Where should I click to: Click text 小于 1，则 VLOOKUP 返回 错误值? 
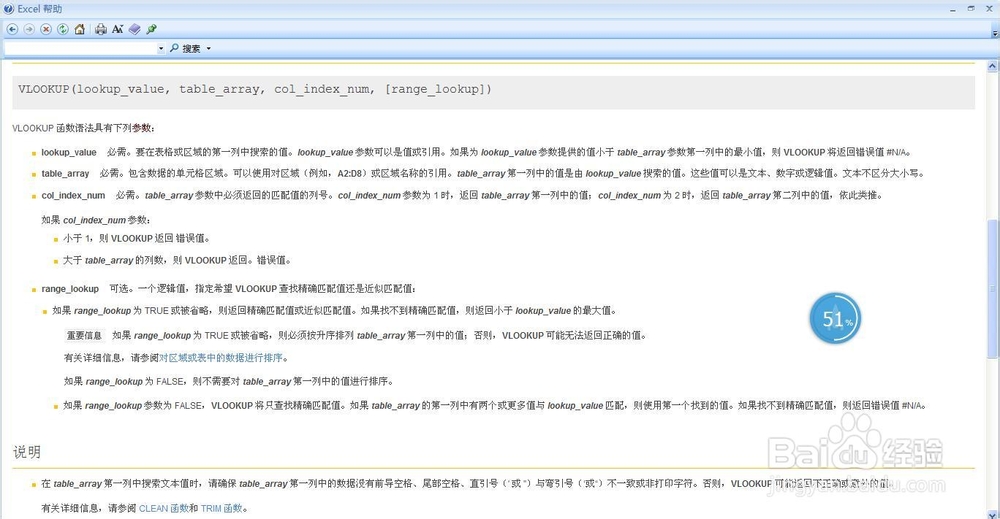click(x=136, y=238)
